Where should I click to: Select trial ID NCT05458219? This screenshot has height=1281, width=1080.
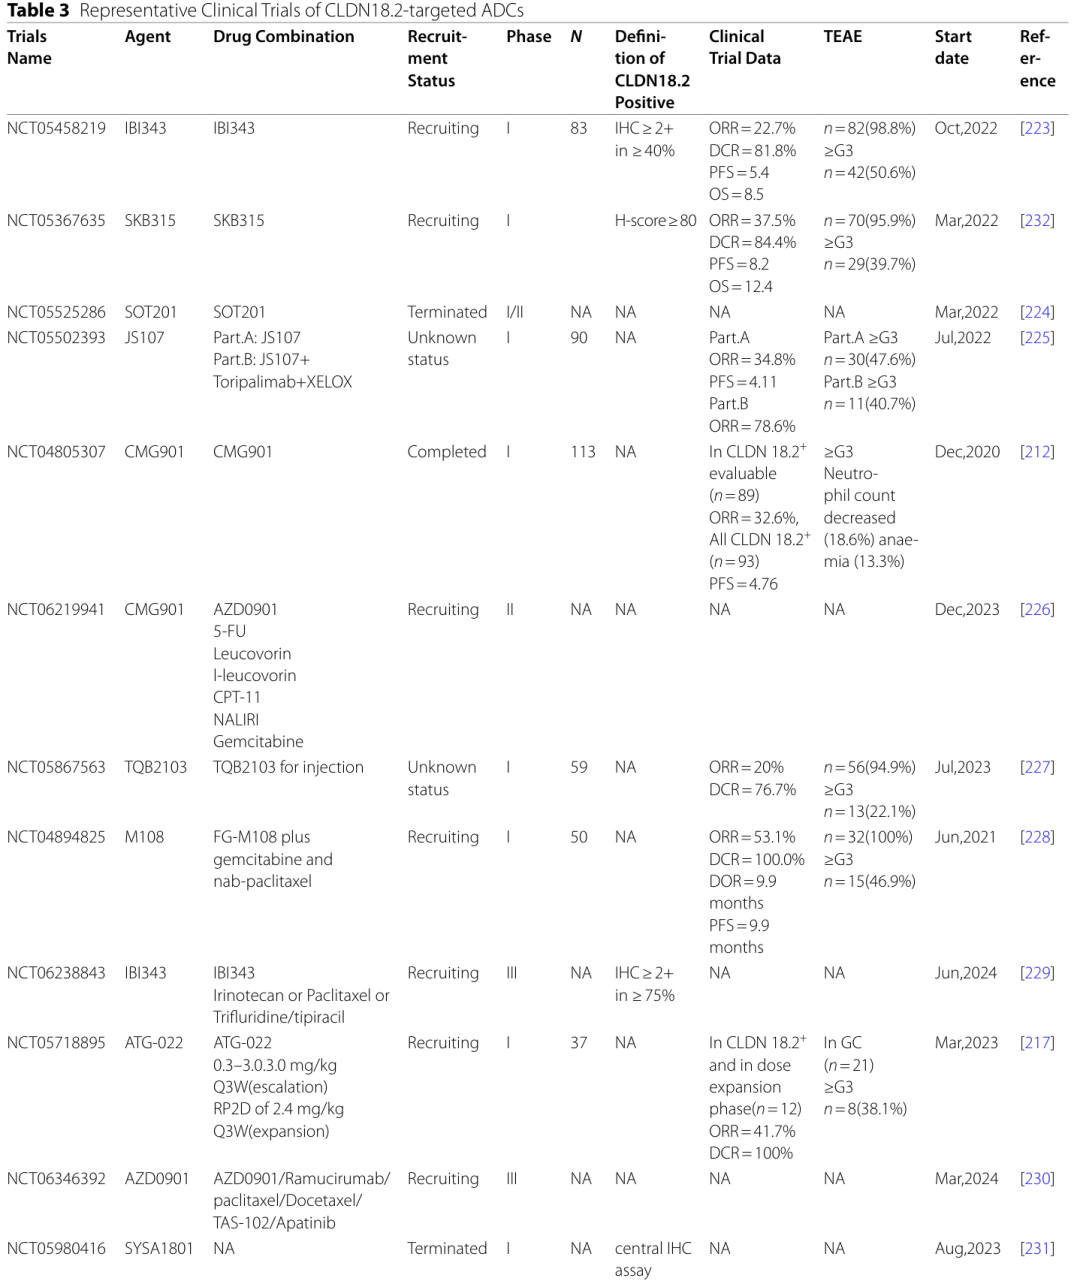pos(56,128)
